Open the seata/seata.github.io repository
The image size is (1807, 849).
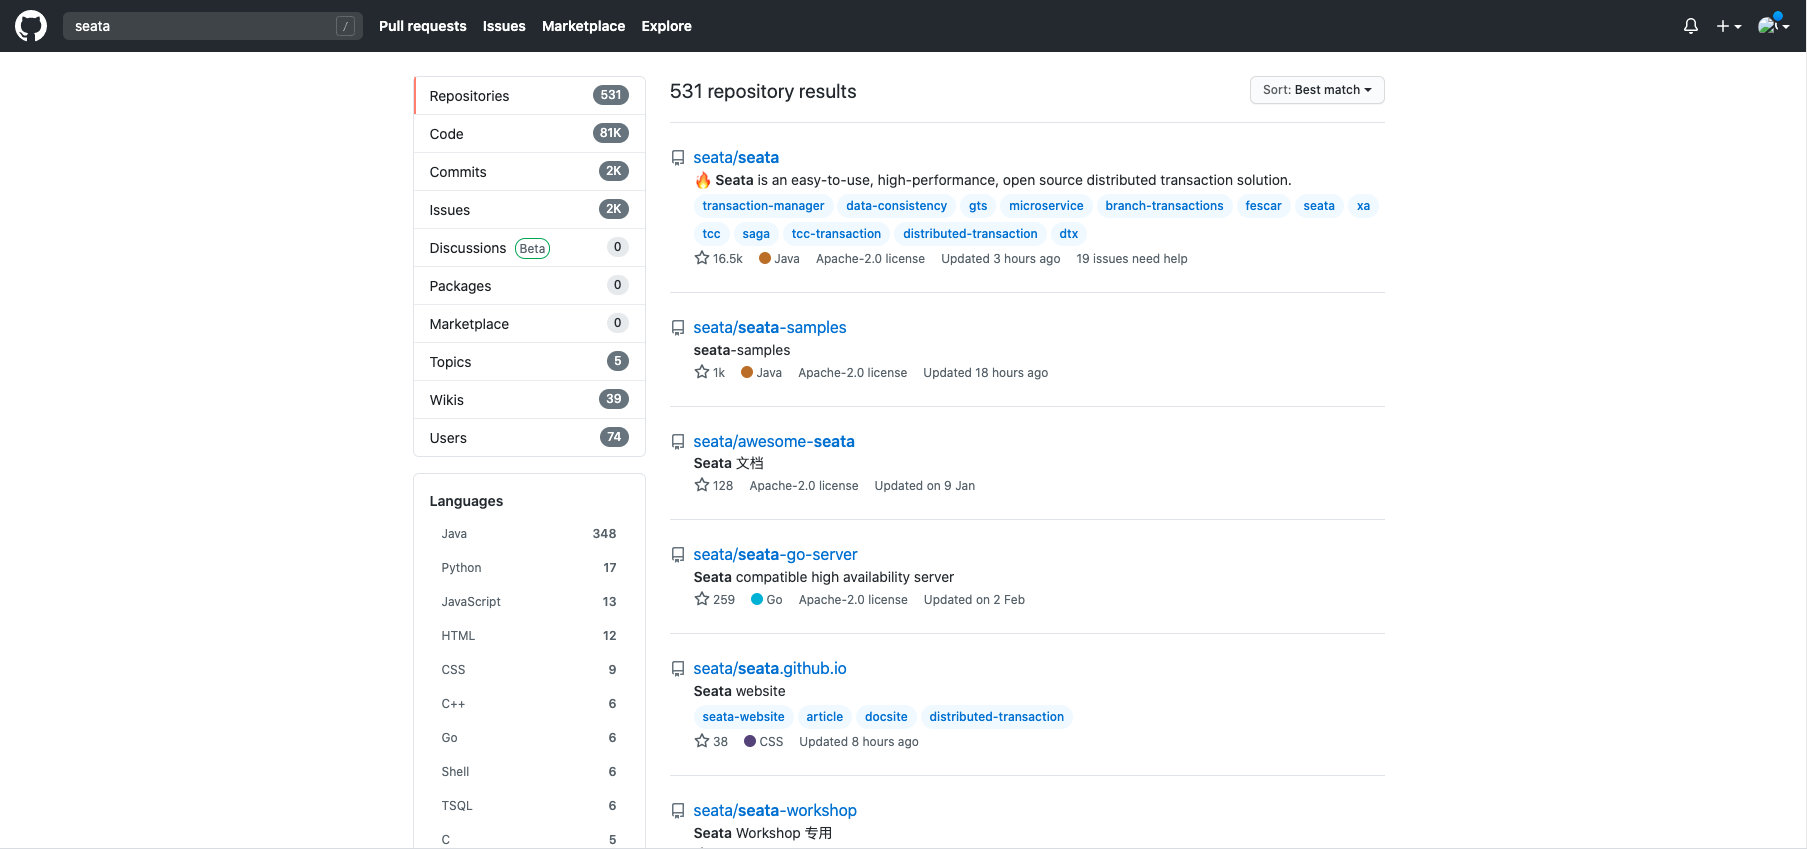tap(770, 668)
